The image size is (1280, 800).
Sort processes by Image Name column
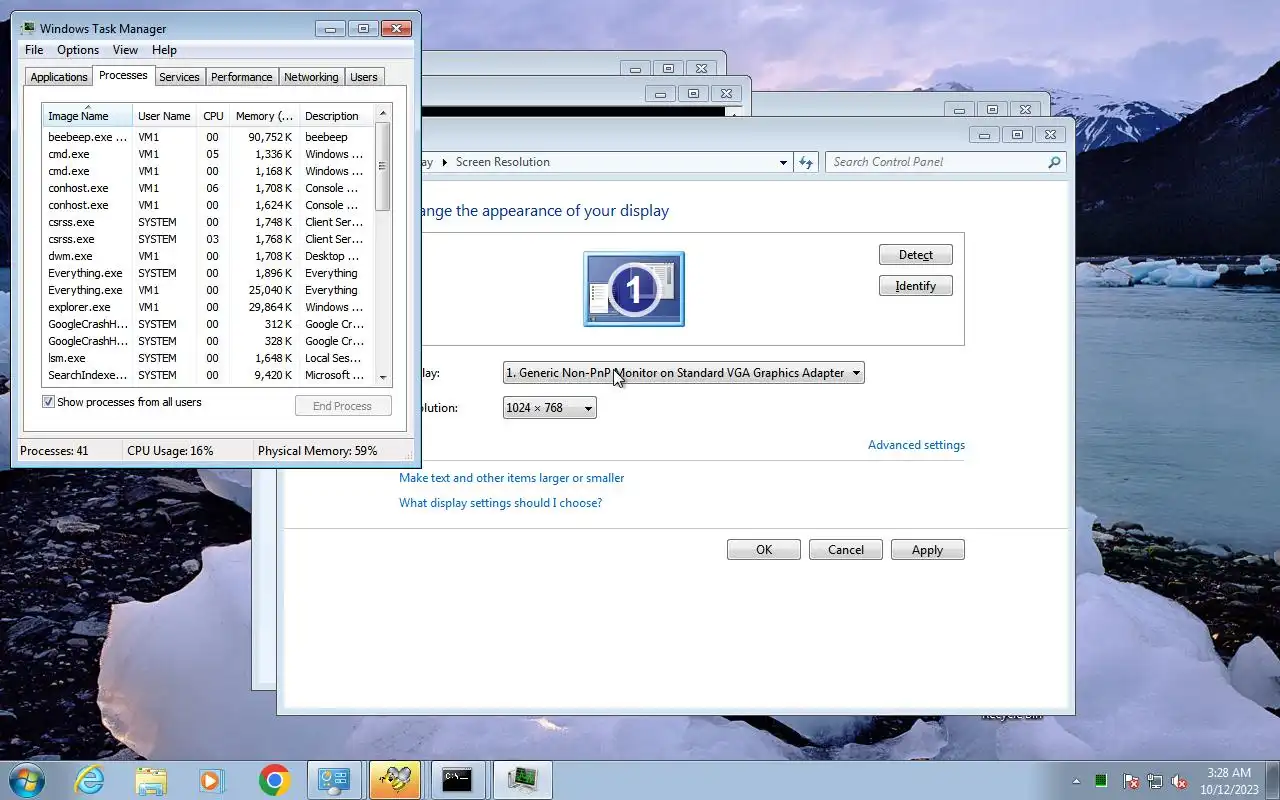[x=87, y=116]
